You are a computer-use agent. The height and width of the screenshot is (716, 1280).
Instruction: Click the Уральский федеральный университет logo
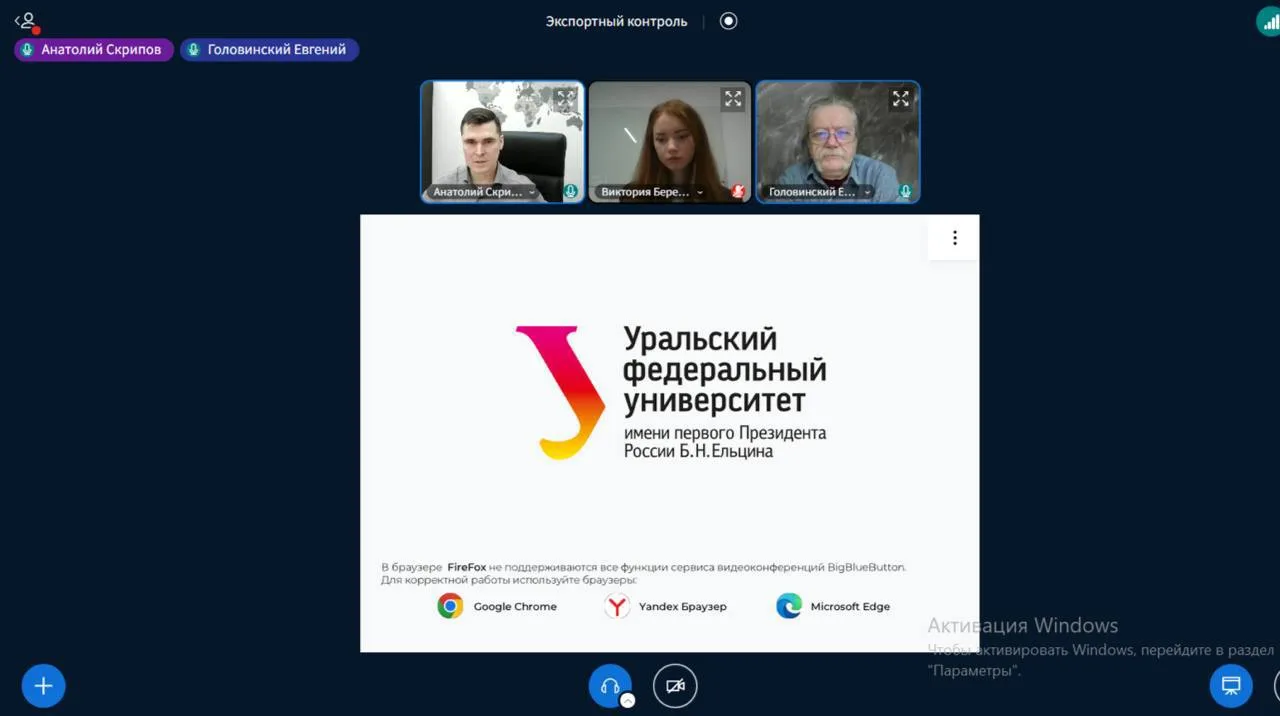(670, 392)
